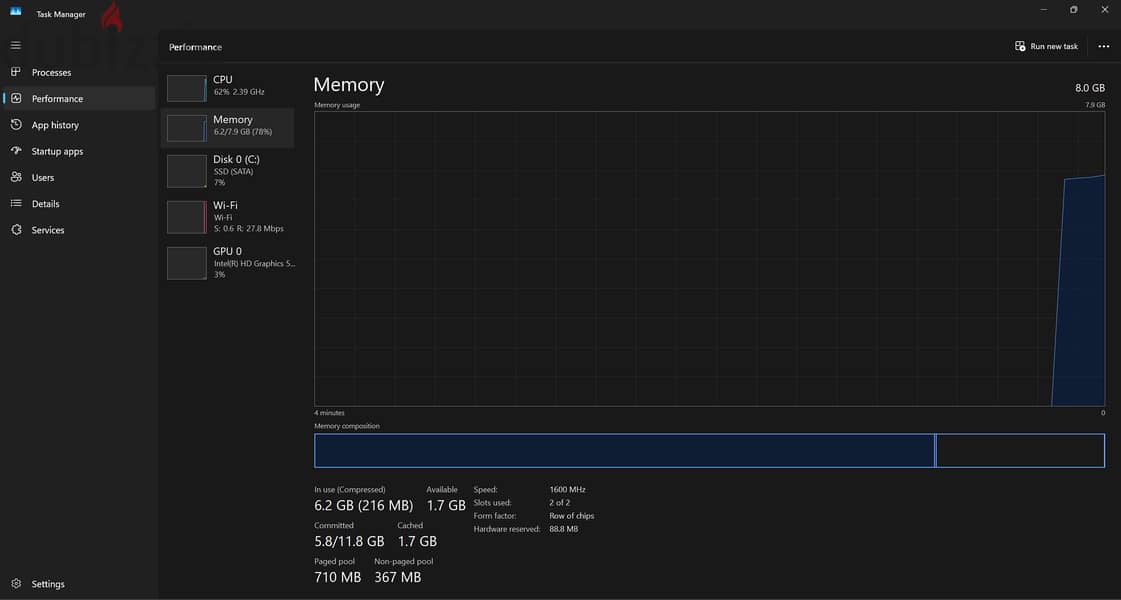Open Settings gear at the bottom
This screenshot has height=600, width=1121.
point(16,584)
